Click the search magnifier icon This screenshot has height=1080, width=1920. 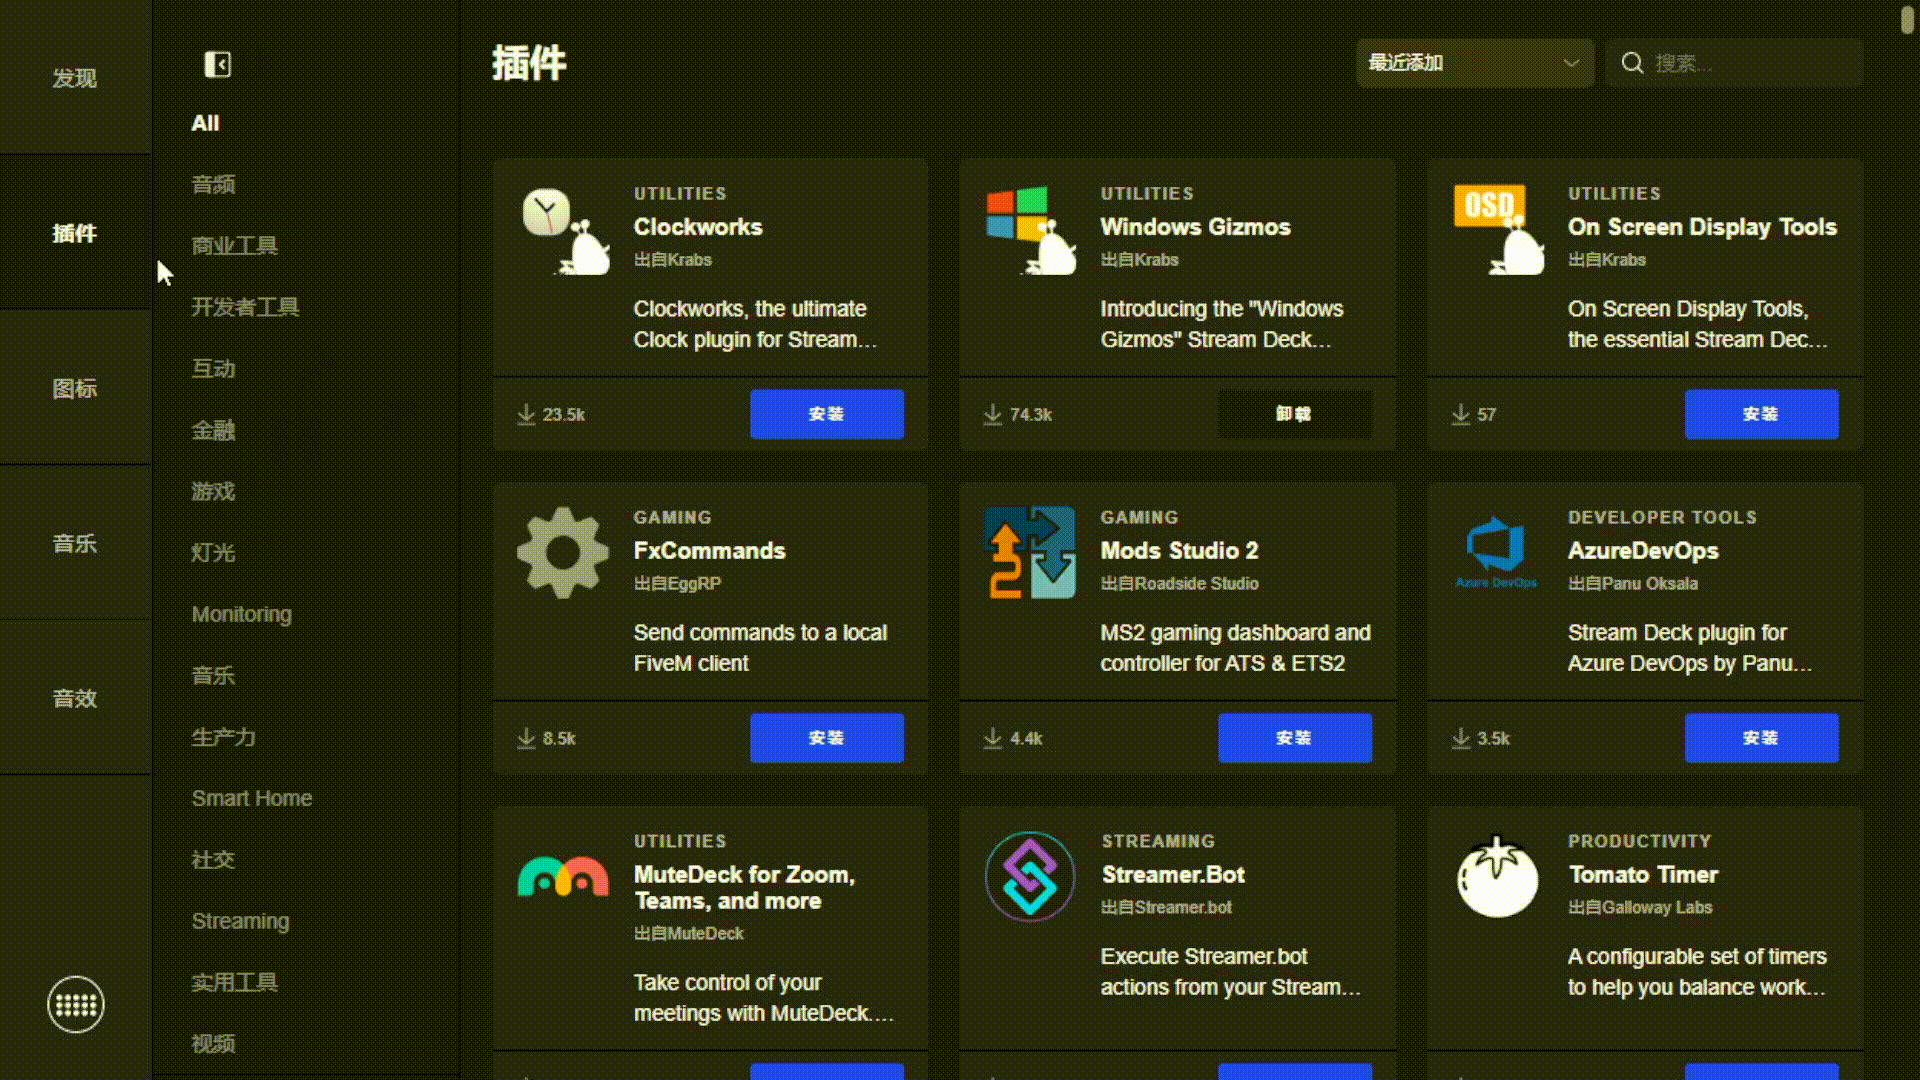[1632, 63]
